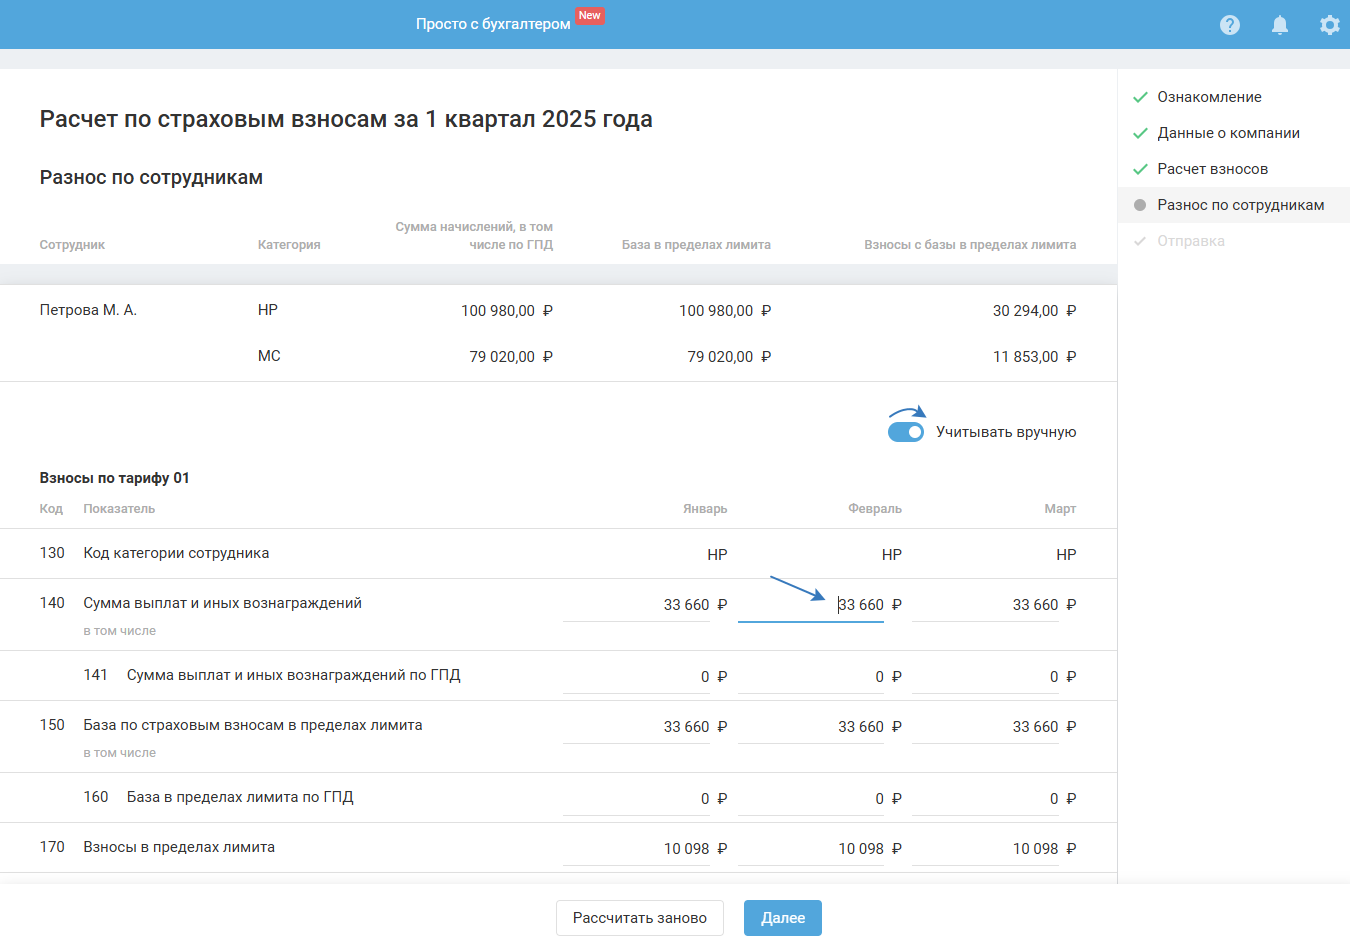The width and height of the screenshot is (1350, 943).
Task: Select 'Разнос по сотрудникам' step
Action: pyautogui.click(x=1240, y=205)
